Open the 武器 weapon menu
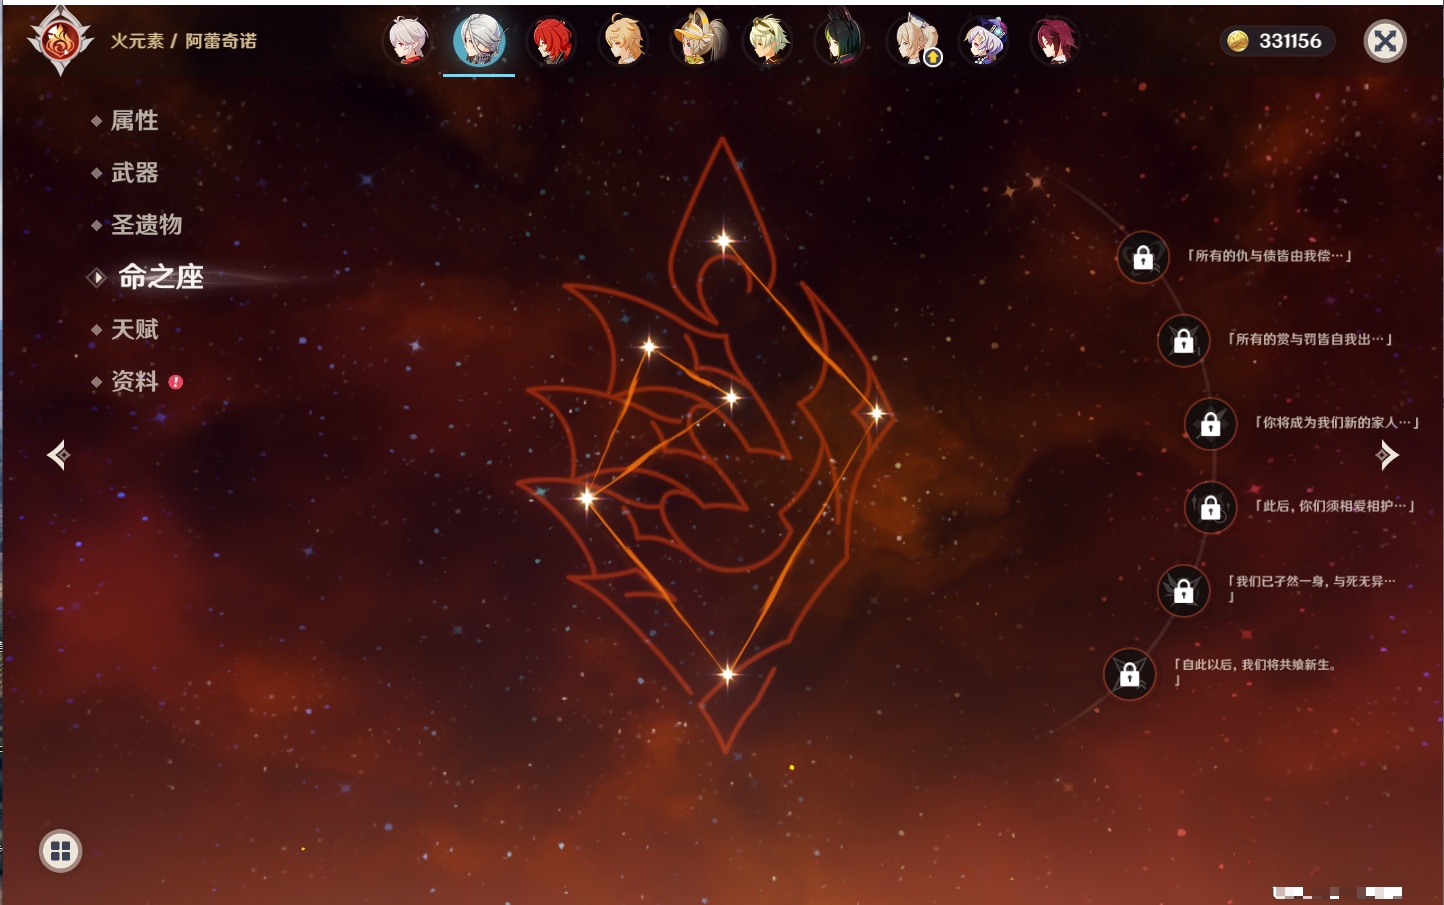The width and height of the screenshot is (1444, 905). (x=134, y=173)
